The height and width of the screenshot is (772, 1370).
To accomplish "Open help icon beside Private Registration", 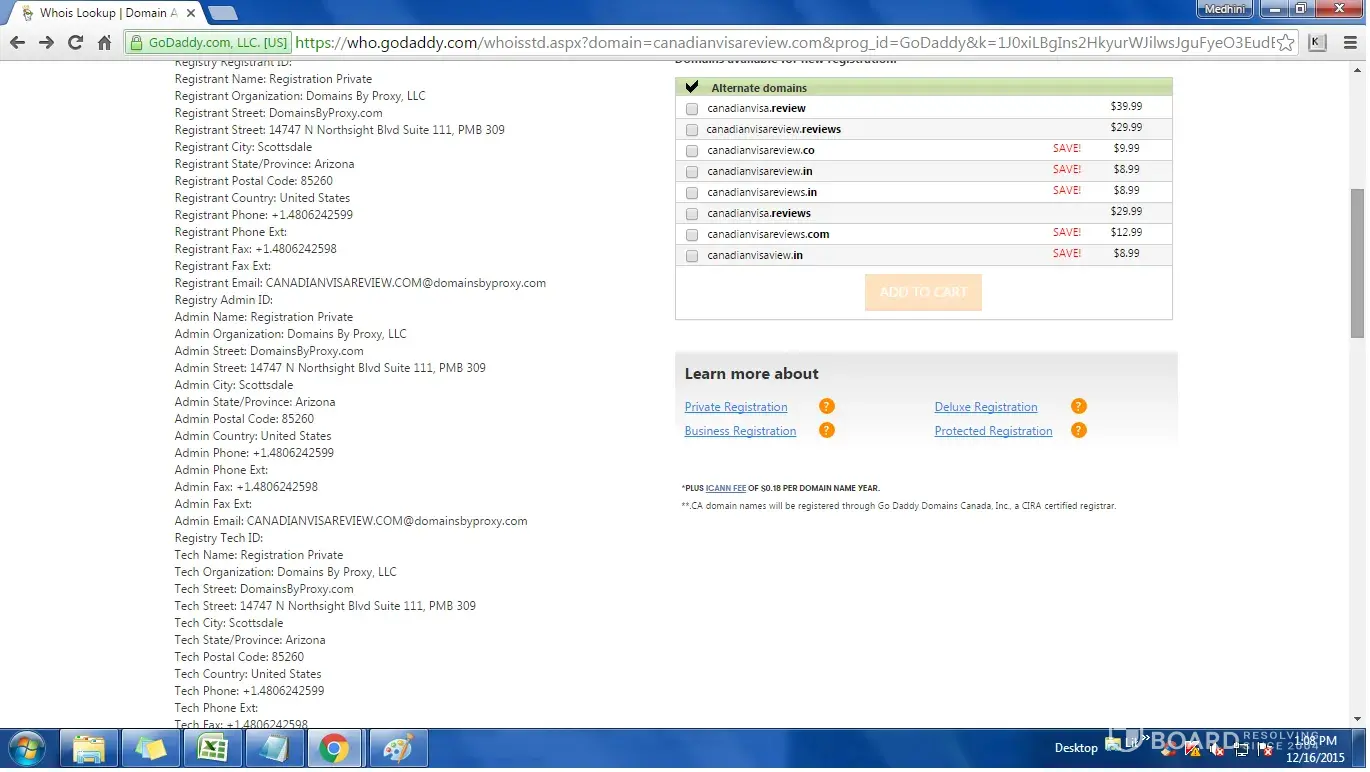I will click(826, 406).
